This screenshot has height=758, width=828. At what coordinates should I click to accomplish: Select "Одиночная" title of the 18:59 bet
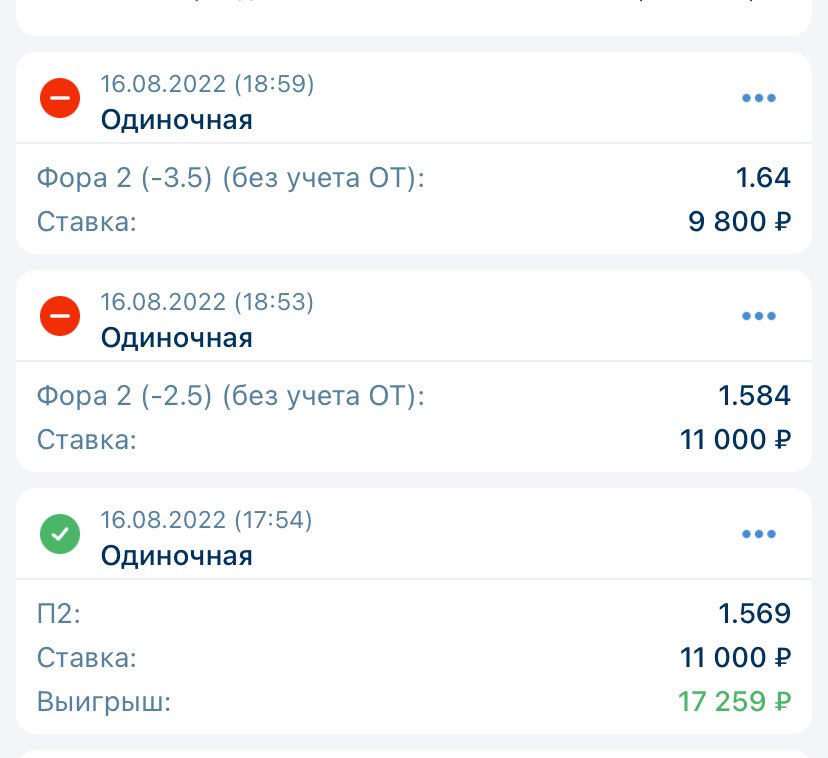176,120
